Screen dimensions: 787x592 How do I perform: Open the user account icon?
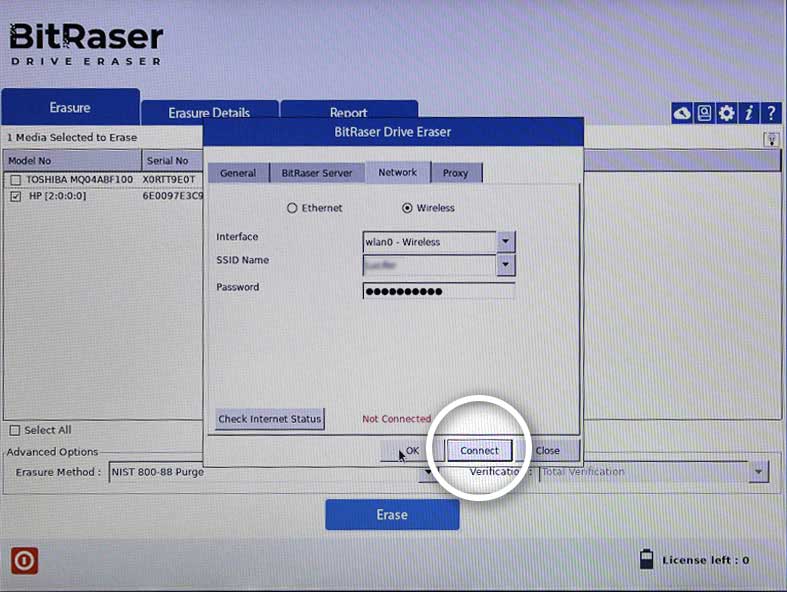(x=704, y=113)
